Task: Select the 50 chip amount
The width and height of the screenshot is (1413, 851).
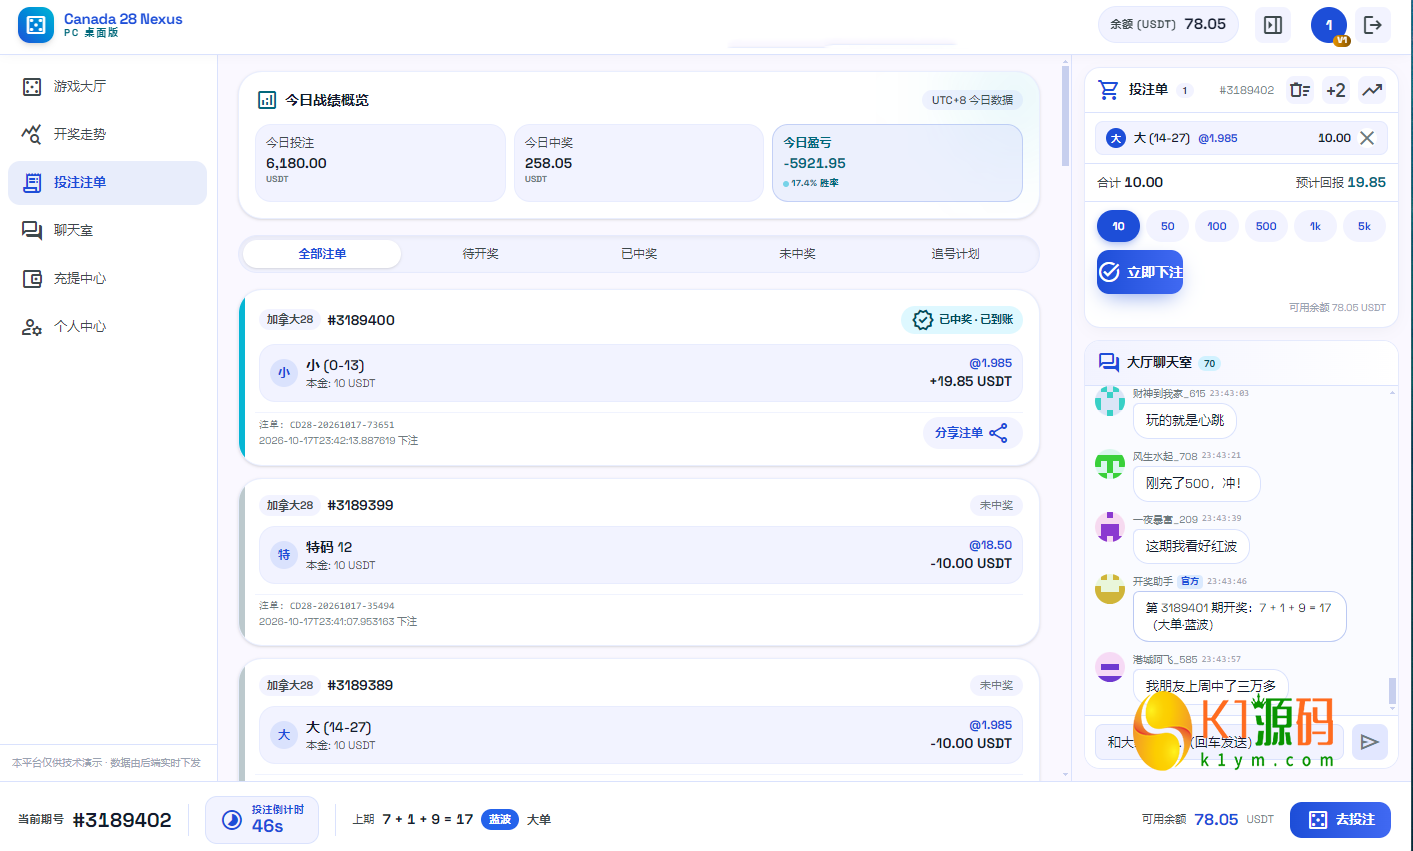Action: 1167,226
